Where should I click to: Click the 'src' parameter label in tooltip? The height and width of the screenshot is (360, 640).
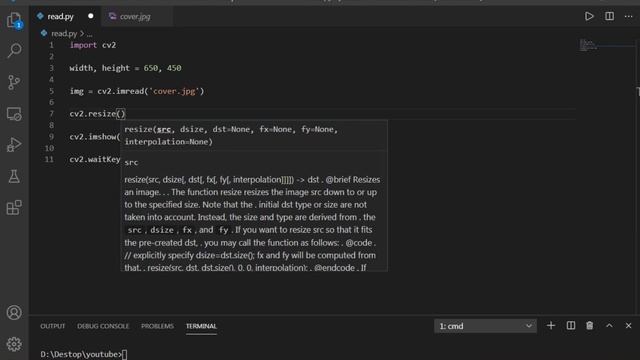pyautogui.click(x=131, y=162)
